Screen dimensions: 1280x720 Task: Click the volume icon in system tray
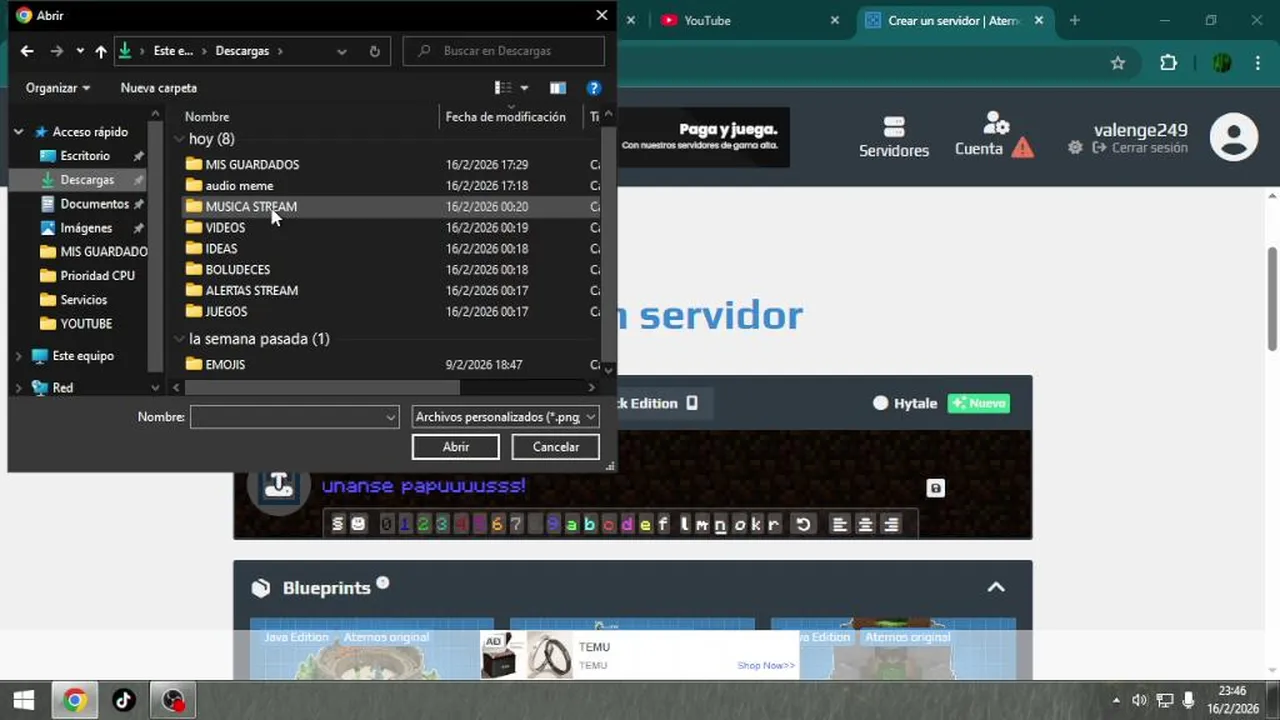(x=1139, y=700)
